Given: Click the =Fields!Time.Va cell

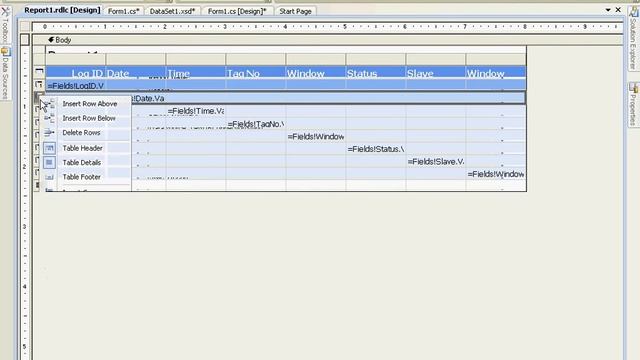Looking at the screenshot, I should point(196,111).
